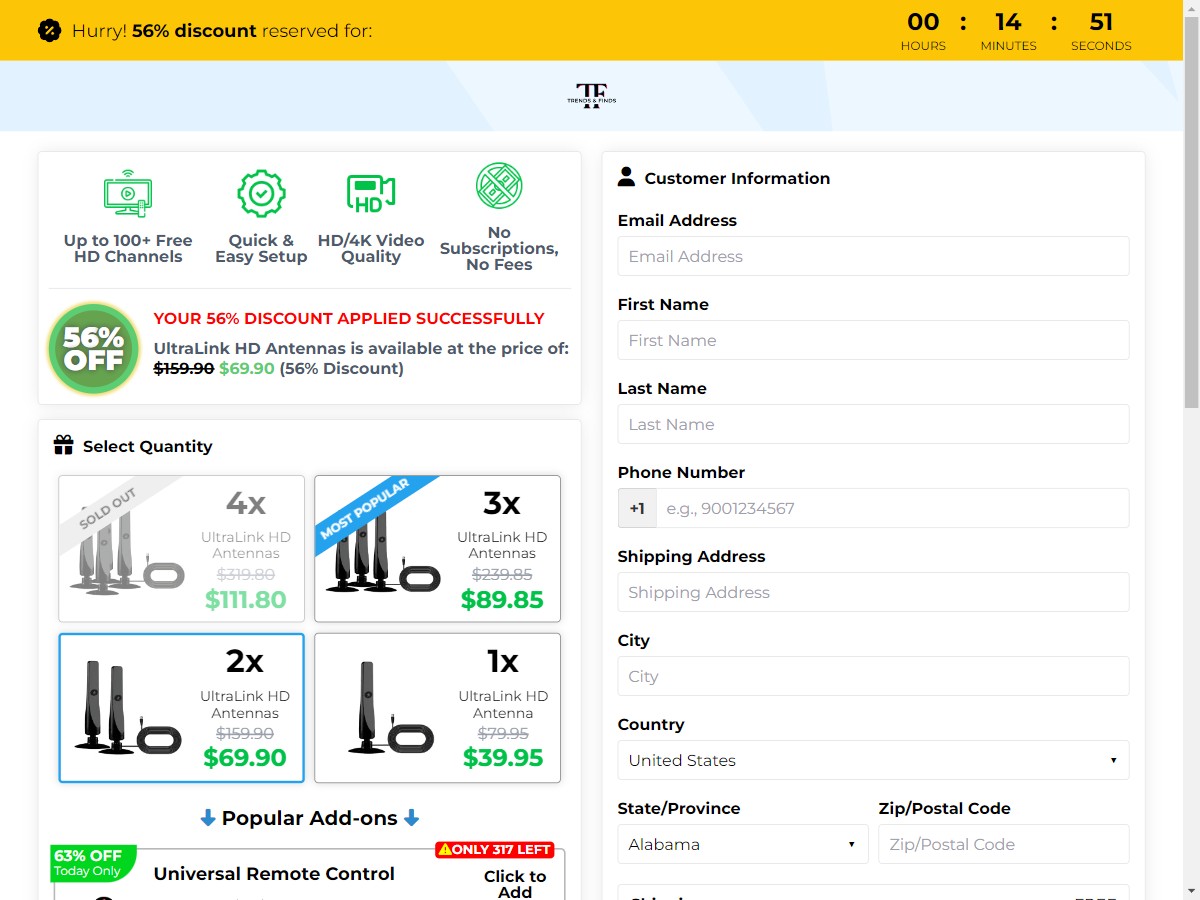Screen dimensions: 1200x900
Task: Click the Trends & Finds logo
Action: coord(590,95)
